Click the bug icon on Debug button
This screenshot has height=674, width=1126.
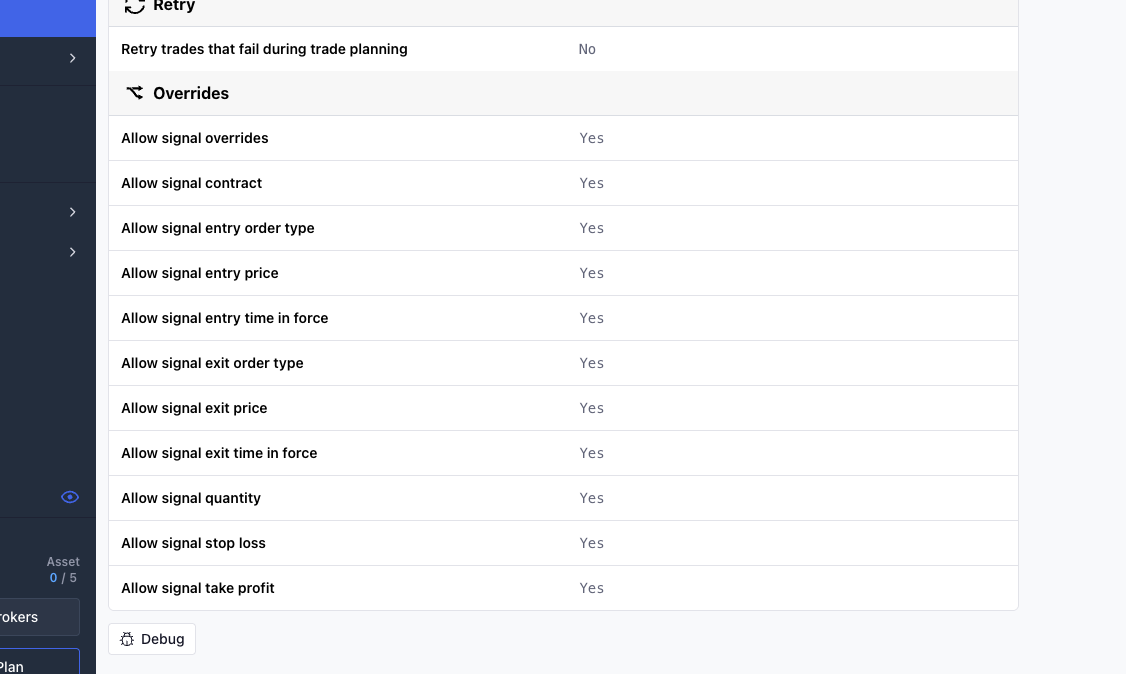[127, 639]
